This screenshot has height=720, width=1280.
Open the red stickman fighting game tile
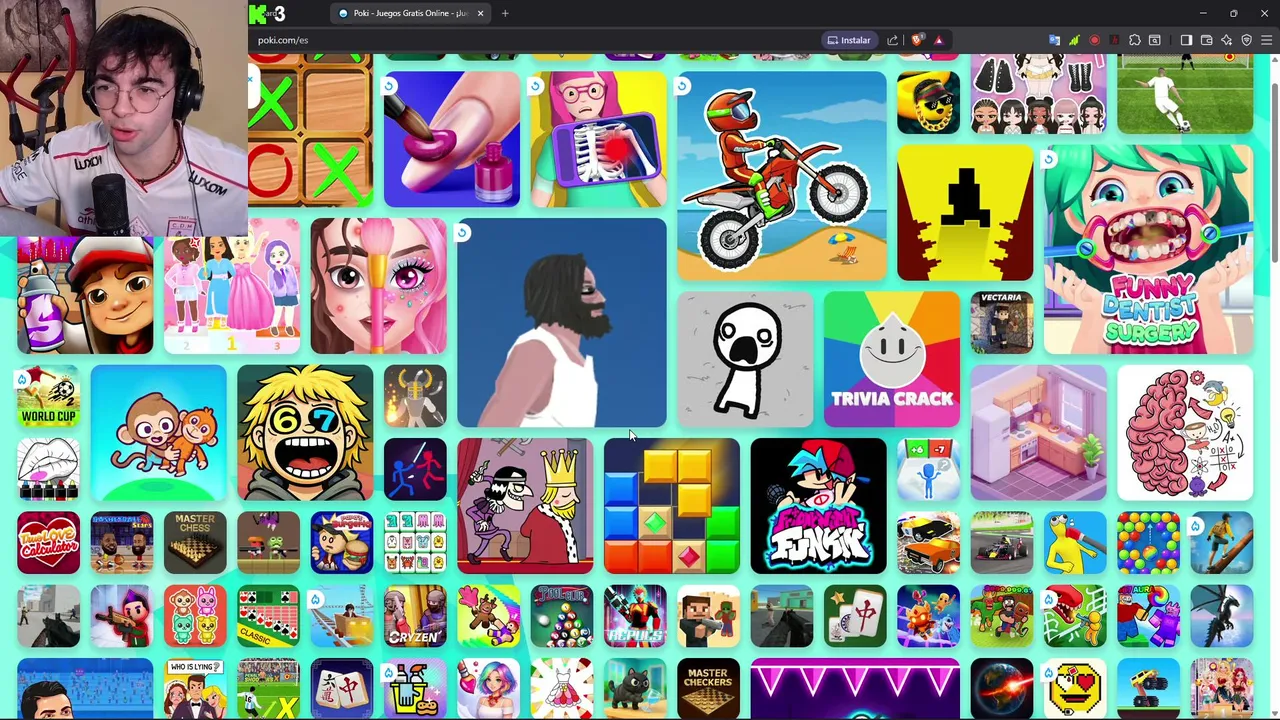click(415, 470)
